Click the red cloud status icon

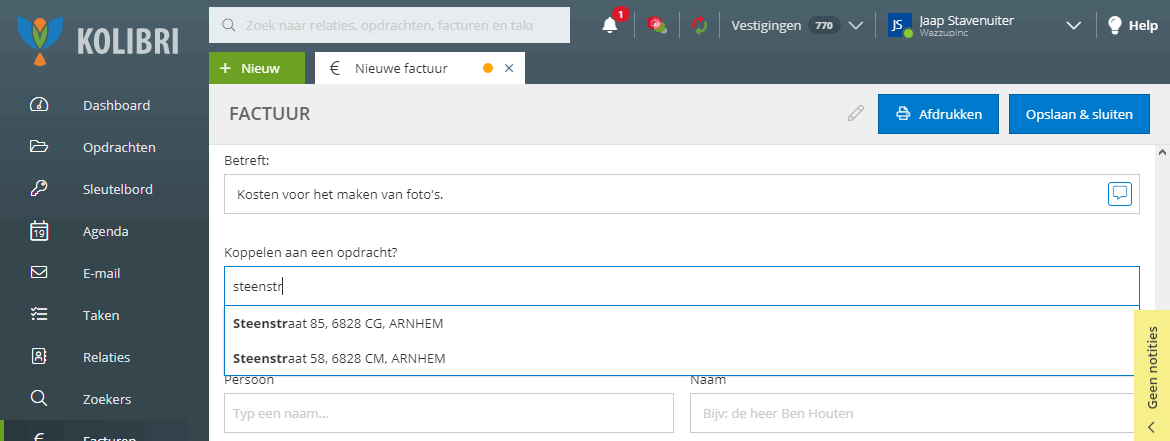tap(657, 25)
